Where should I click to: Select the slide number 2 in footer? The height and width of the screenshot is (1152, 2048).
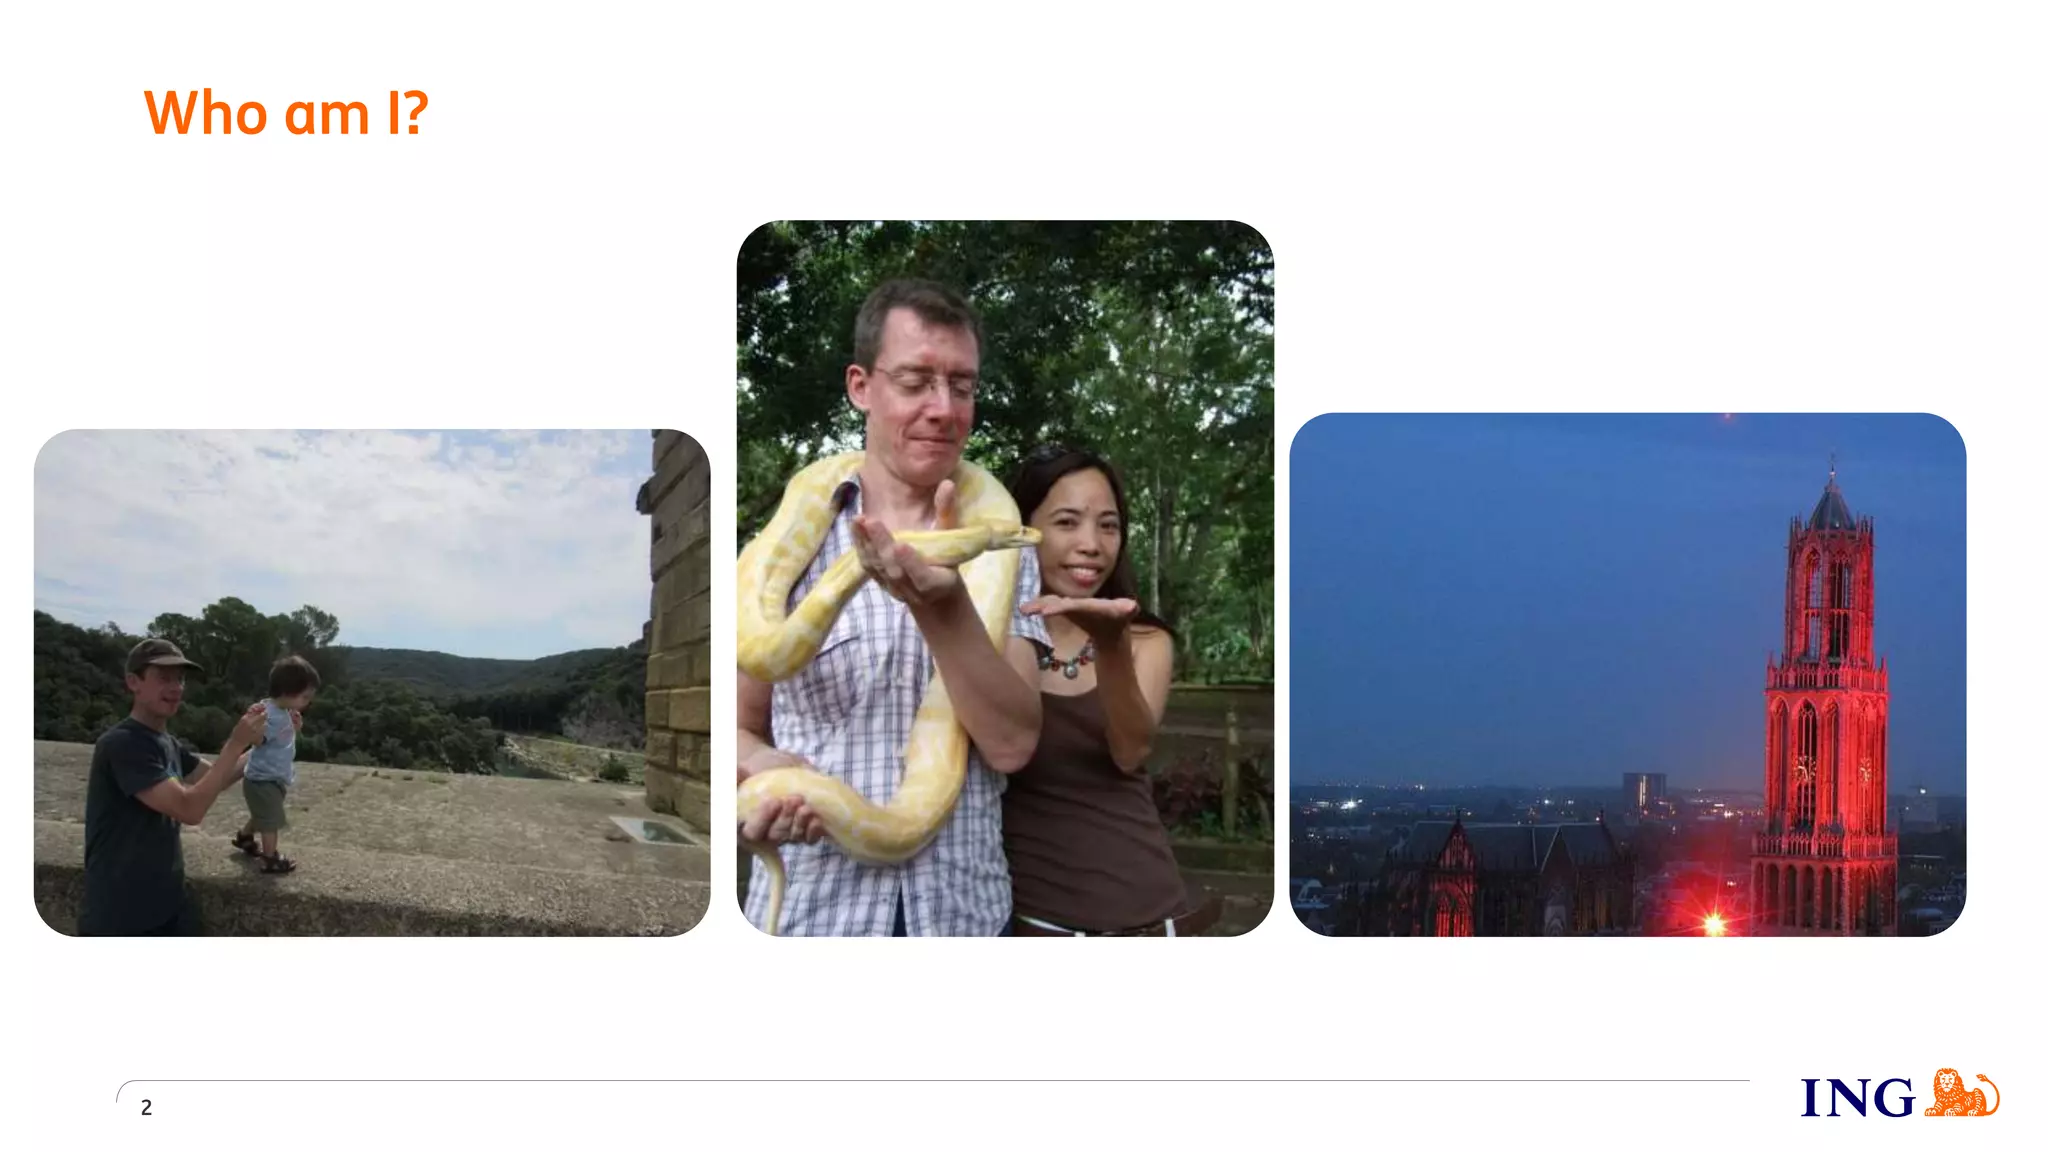(x=146, y=1107)
